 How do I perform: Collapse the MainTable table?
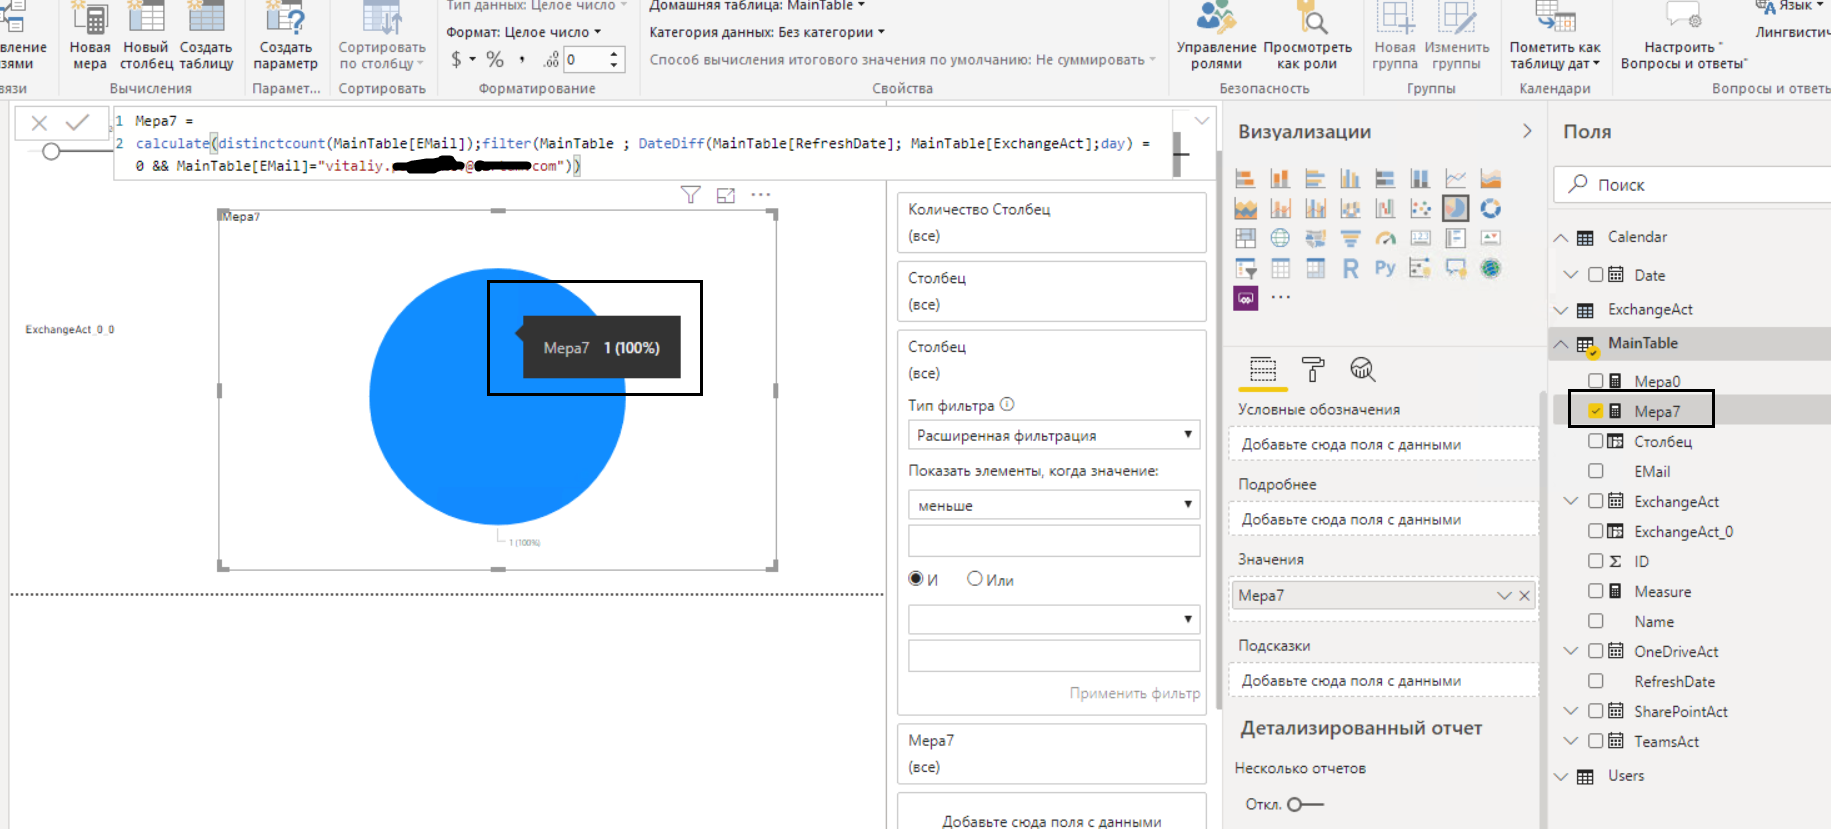click(1561, 343)
